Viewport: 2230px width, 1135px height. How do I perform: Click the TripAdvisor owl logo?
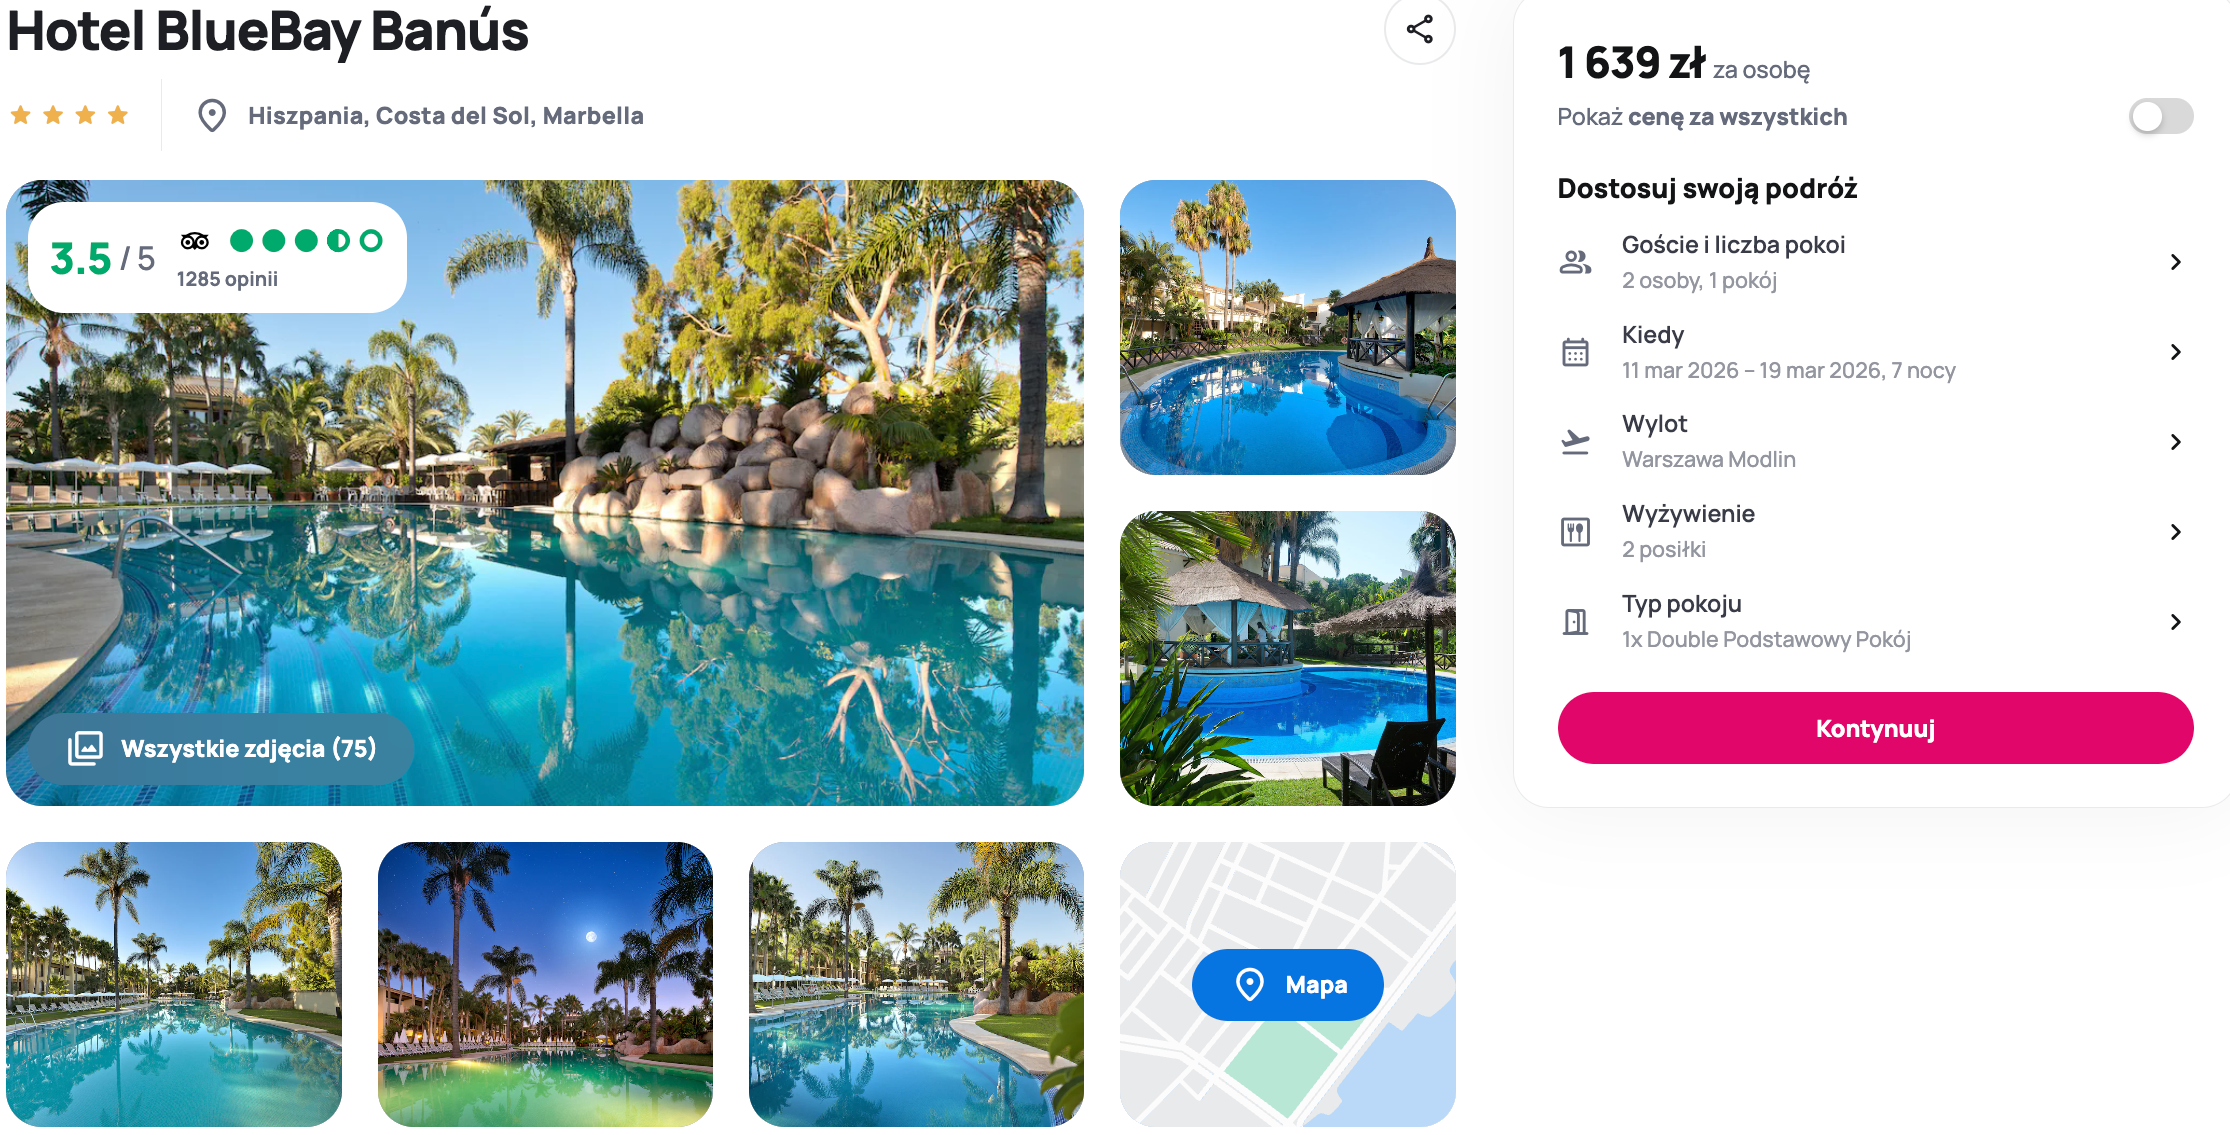195,241
